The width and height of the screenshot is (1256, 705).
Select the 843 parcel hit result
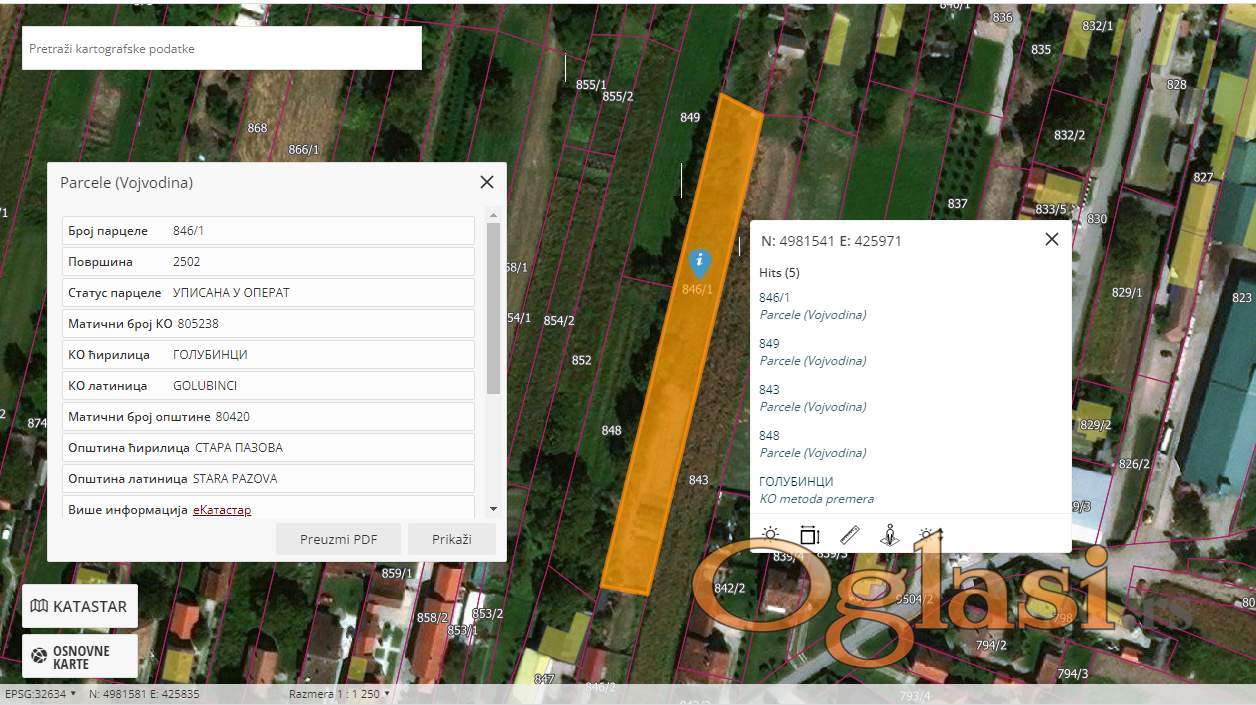tap(769, 390)
